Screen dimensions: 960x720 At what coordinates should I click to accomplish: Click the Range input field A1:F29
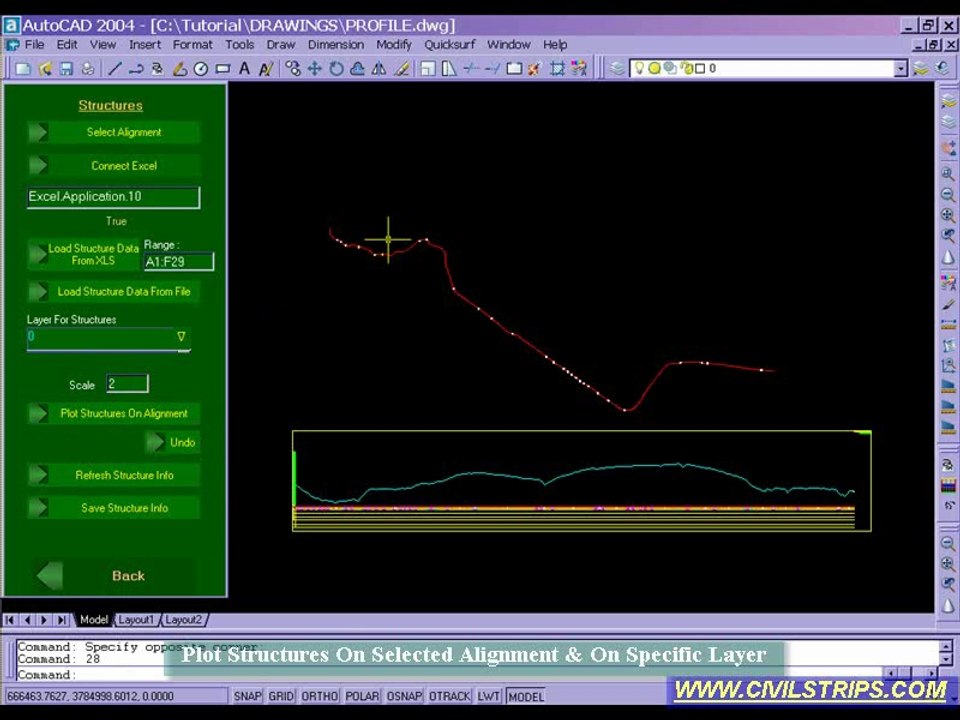click(x=179, y=261)
